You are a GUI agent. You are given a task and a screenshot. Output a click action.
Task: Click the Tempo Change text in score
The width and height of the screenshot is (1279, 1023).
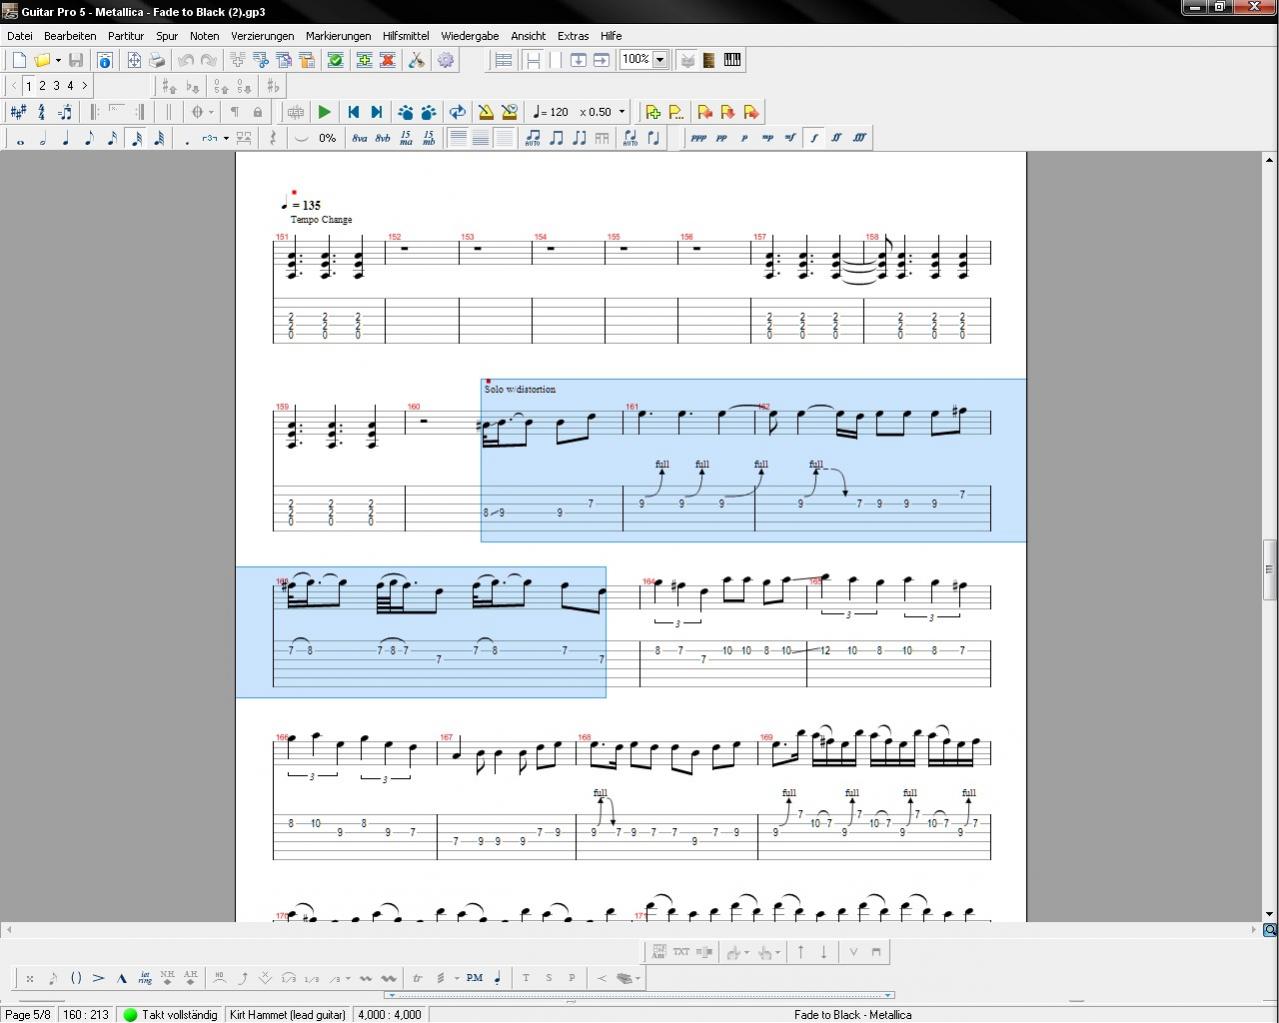(321, 219)
